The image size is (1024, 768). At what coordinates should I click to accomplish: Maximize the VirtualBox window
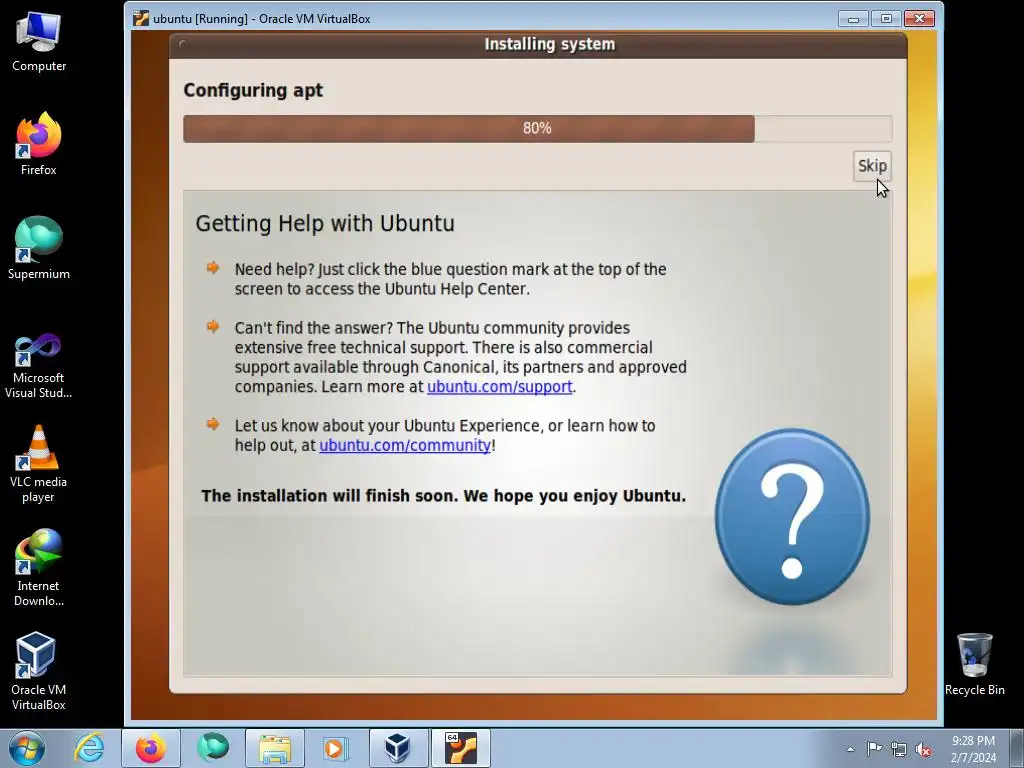886,18
